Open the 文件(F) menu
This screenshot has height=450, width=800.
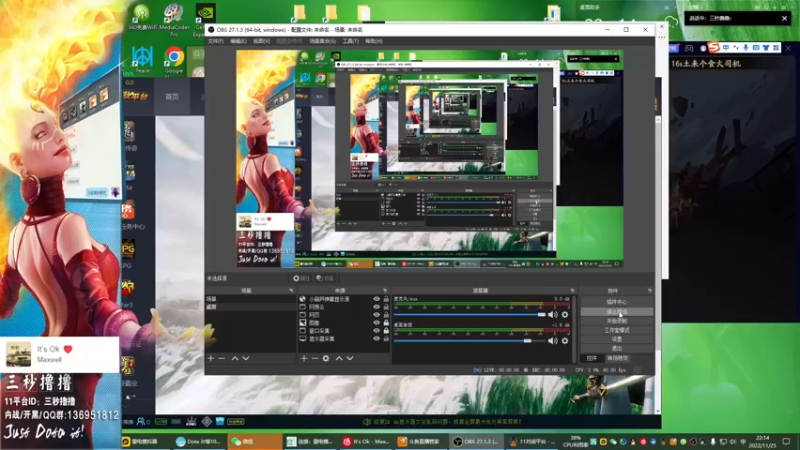coord(215,41)
